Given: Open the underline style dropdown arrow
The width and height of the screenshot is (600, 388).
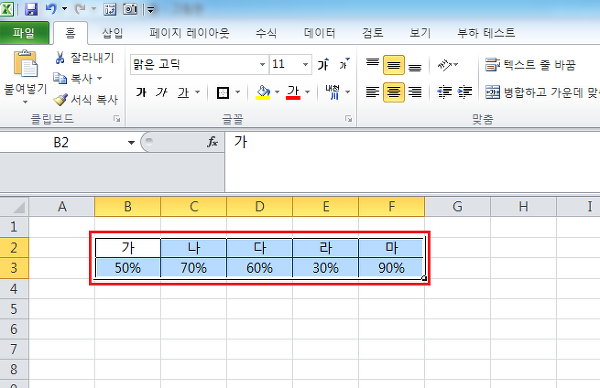Looking at the screenshot, I should click(197, 92).
